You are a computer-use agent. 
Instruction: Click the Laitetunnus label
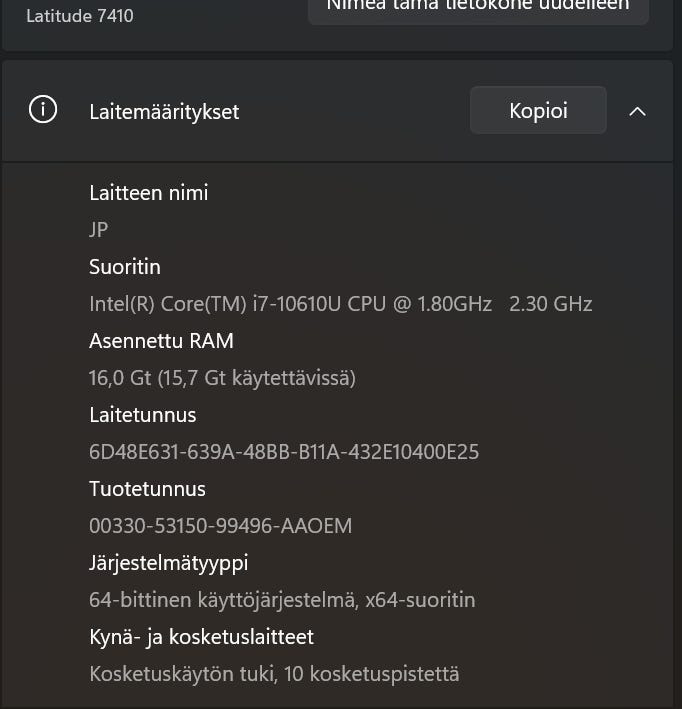click(x=142, y=415)
